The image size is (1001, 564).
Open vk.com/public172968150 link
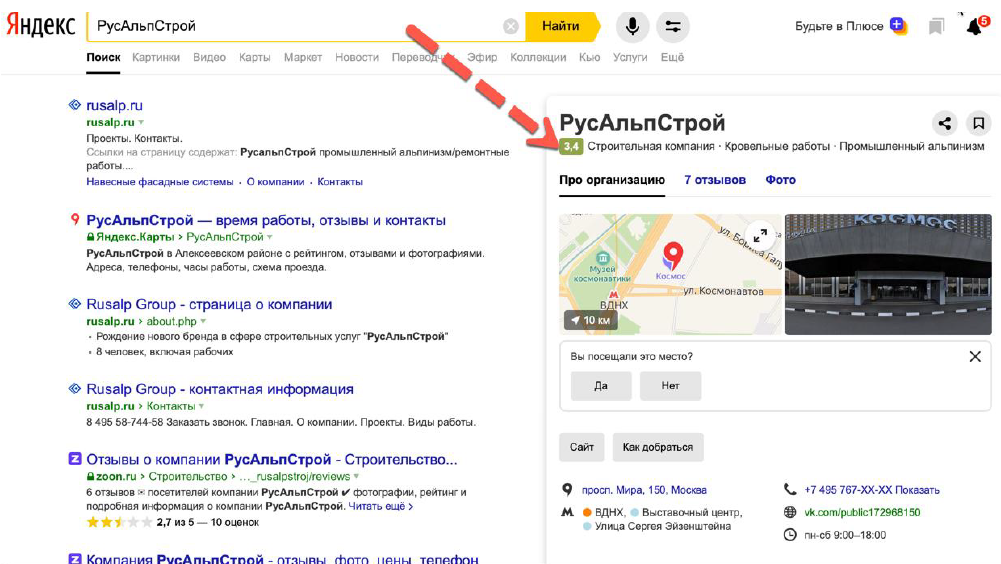click(x=862, y=512)
